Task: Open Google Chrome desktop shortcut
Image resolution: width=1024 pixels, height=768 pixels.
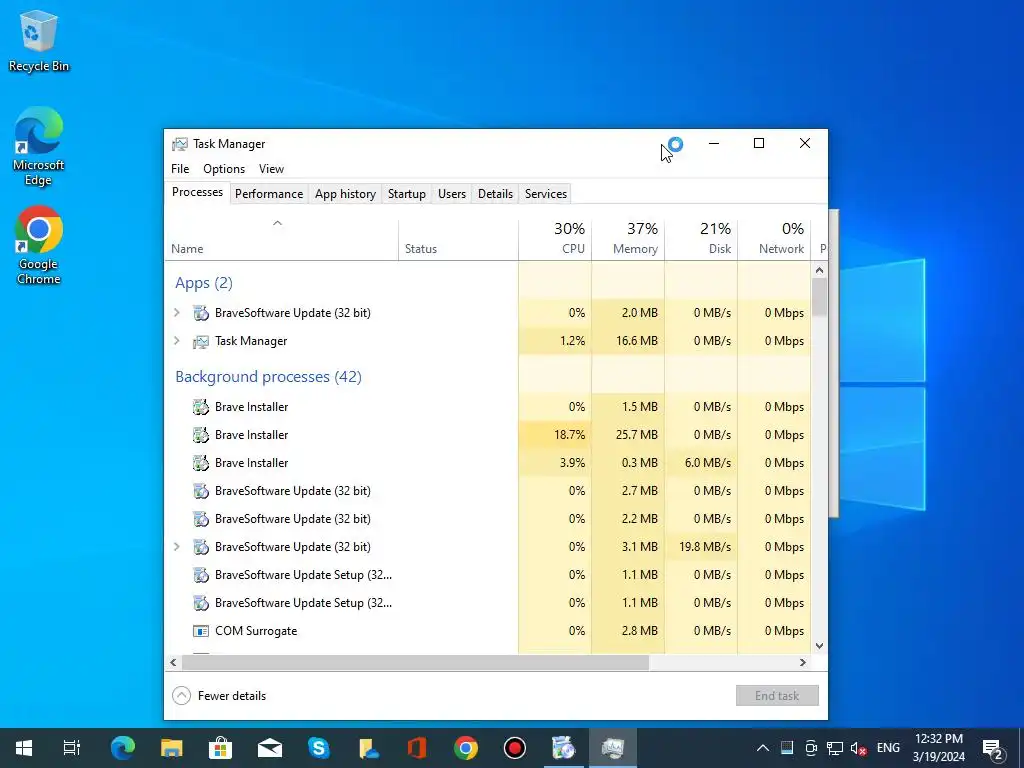Action: pos(39,246)
